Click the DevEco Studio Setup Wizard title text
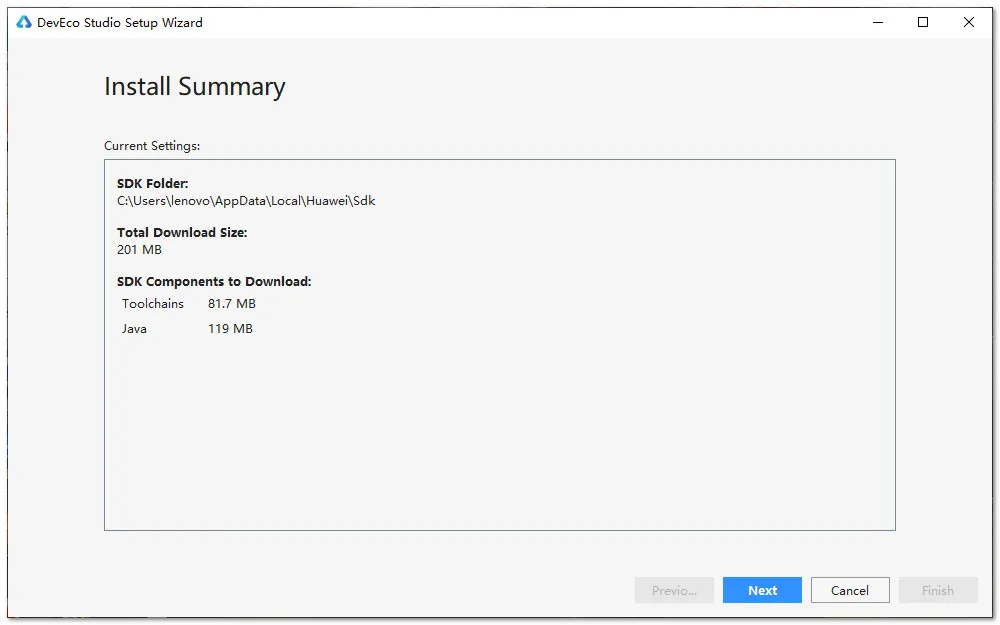Image resolution: width=1000 pixels, height=625 pixels. coord(120,22)
